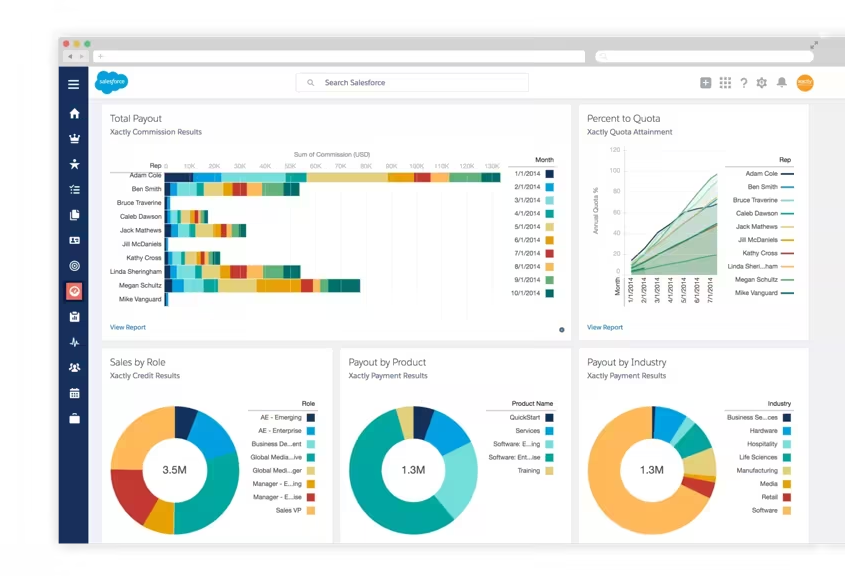Open View Report under Total Payout

click(x=128, y=327)
